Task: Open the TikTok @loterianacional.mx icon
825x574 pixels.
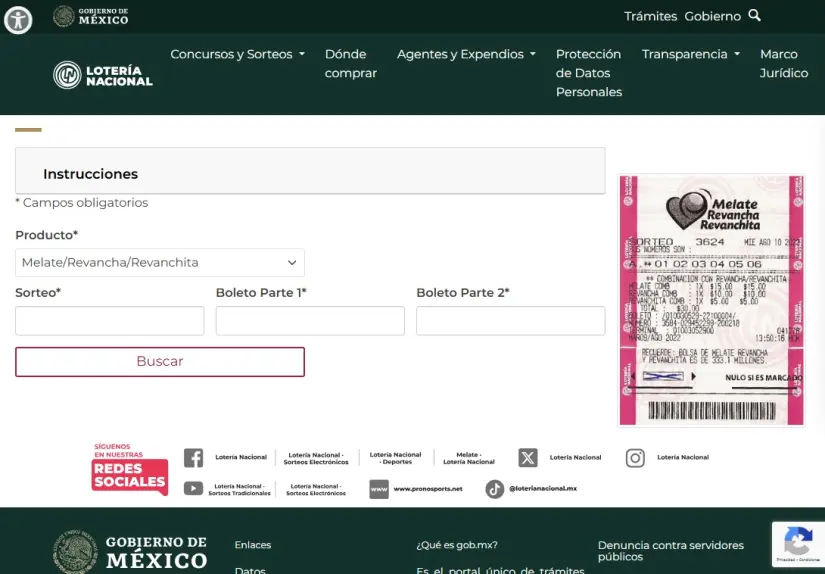Action: click(x=495, y=489)
